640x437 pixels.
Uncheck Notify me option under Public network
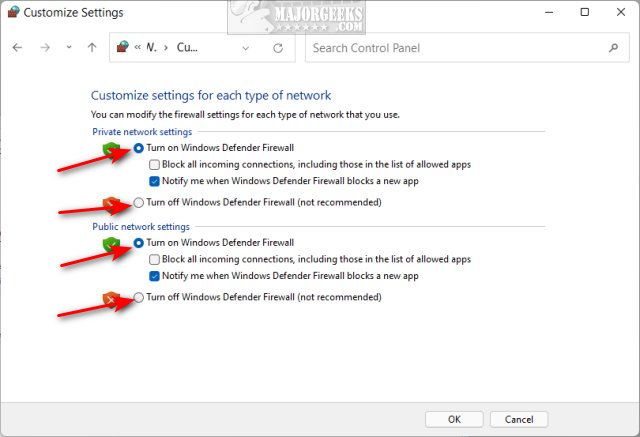click(154, 276)
